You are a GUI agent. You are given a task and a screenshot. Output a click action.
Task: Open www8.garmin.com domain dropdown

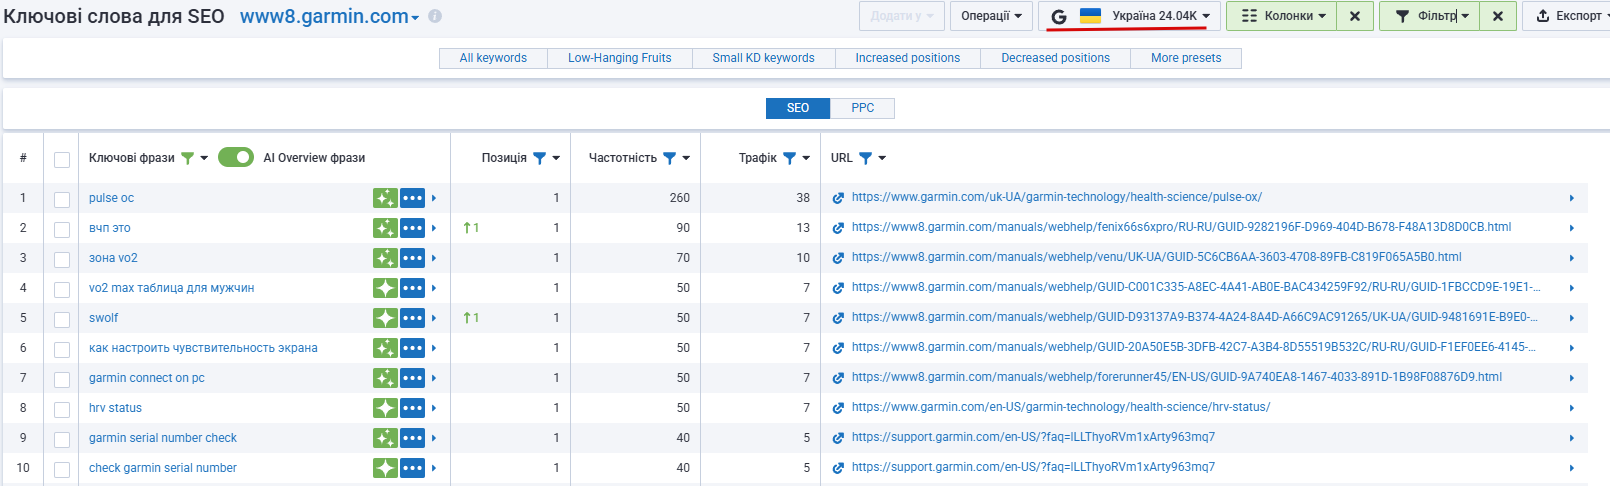[x=329, y=16]
